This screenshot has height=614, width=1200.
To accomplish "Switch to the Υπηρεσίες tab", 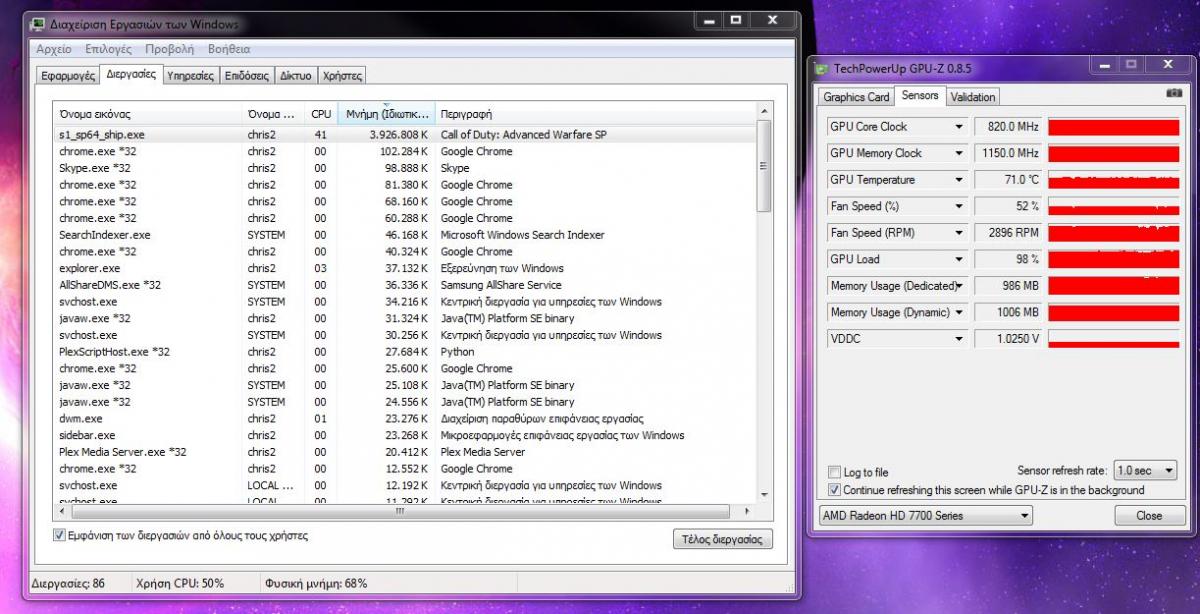I will coord(190,75).
